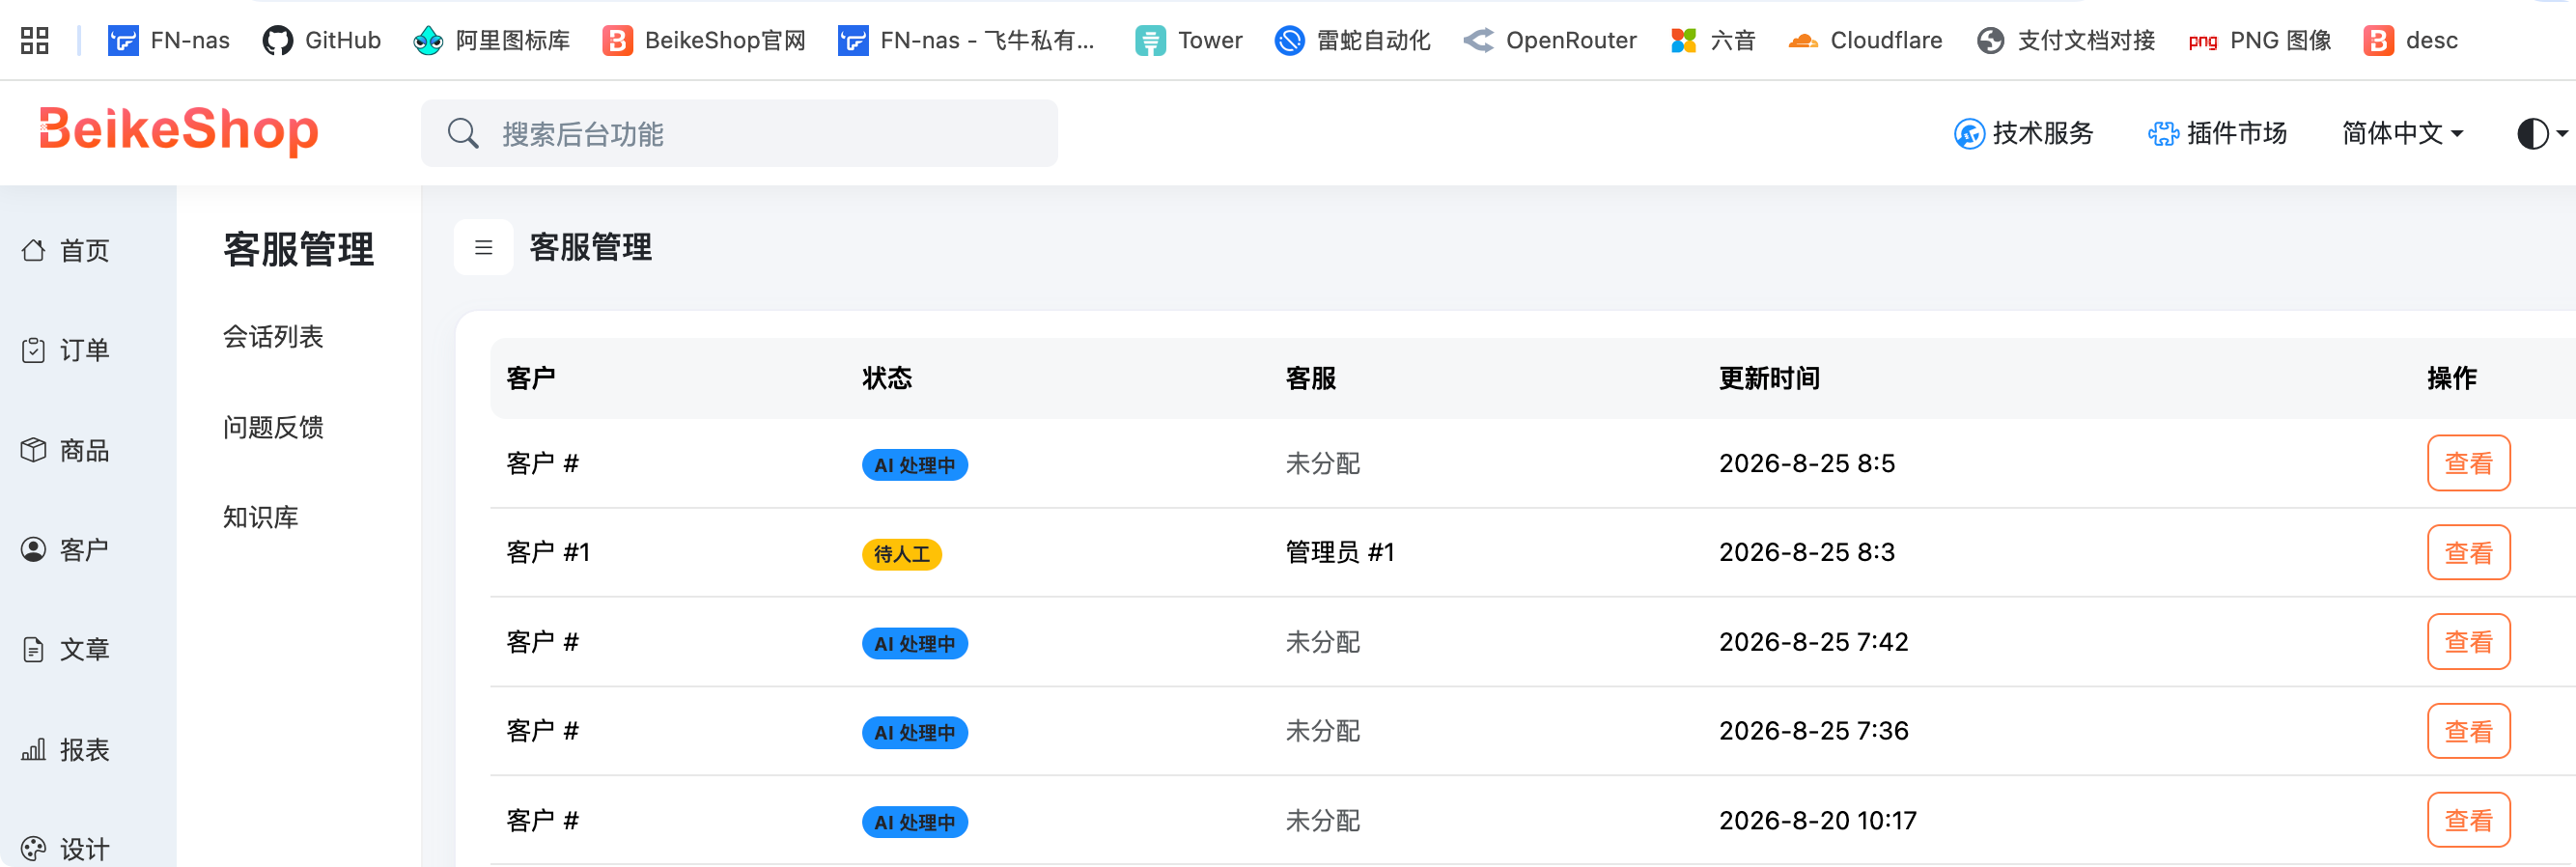Focus the 搜索后台功能 search field
The image size is (2576, 867).
tap(739, 133)
